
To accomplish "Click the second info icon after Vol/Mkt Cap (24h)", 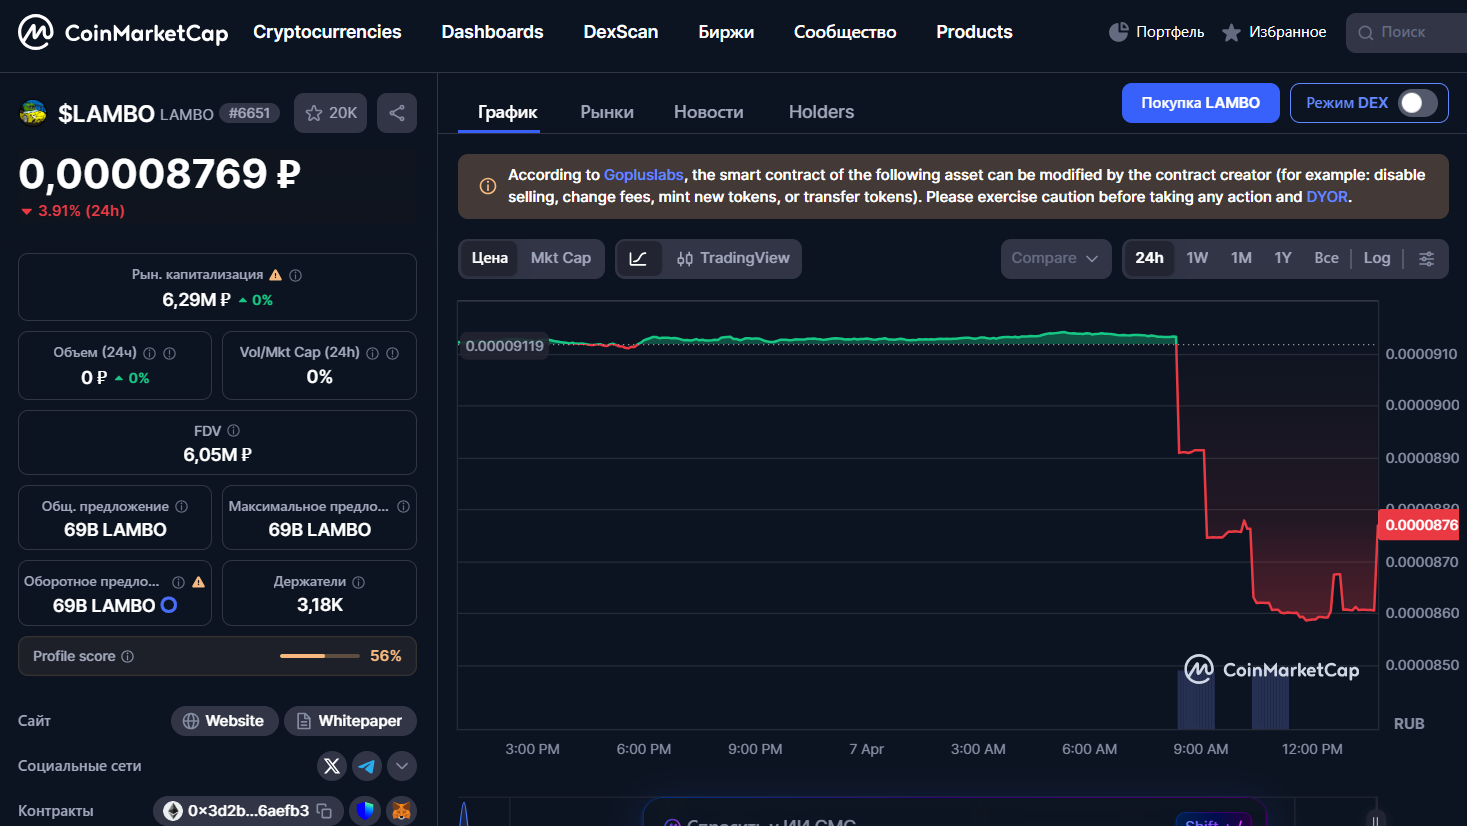I will (393, 353).
